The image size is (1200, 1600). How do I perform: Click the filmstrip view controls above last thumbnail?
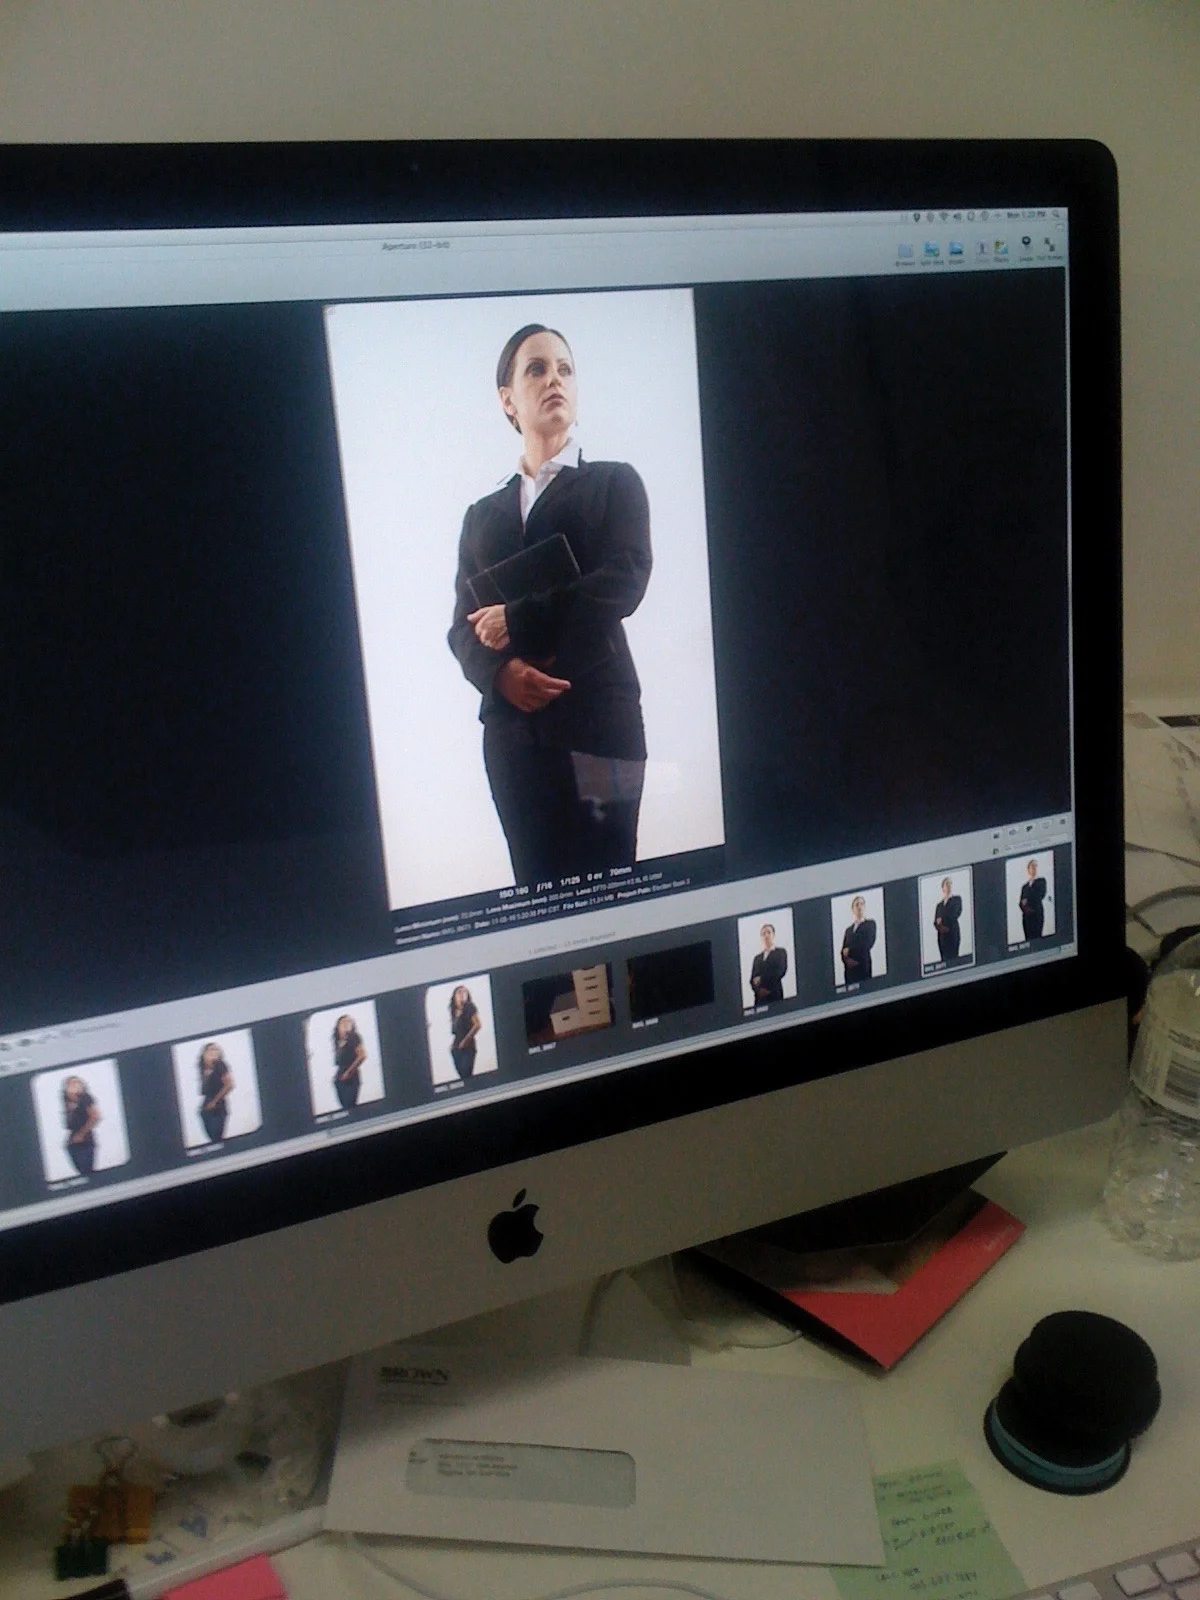(1030, 829)
